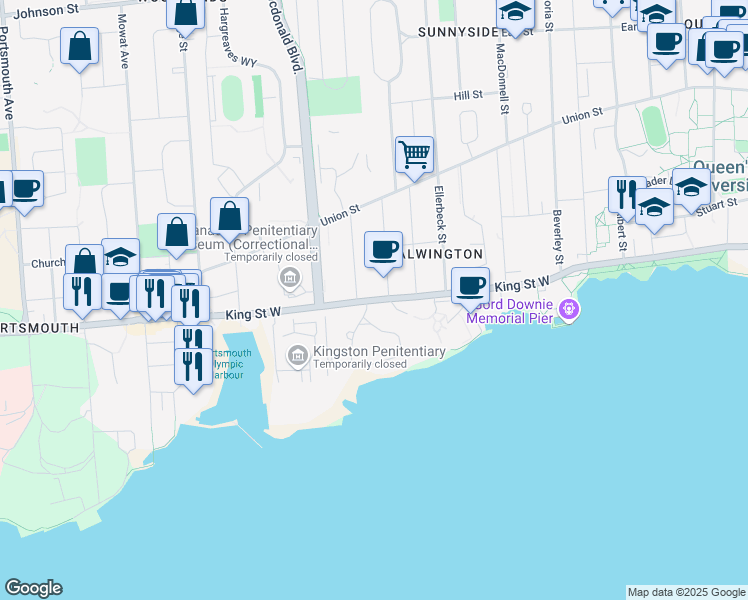Click the SUNNYSIDE neighbourhood label

(x=458, y=32)
